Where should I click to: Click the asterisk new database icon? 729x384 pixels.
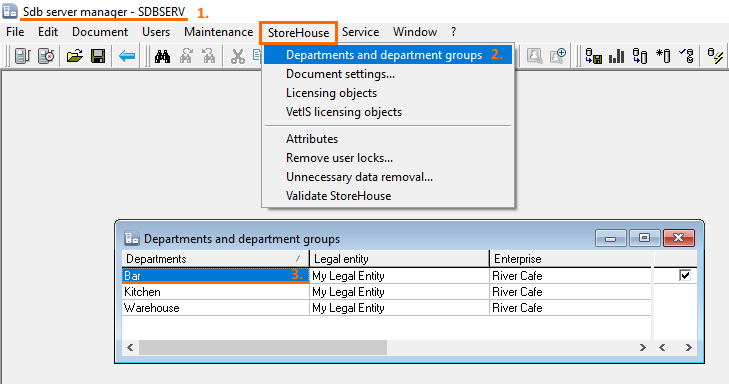[663, 56]
